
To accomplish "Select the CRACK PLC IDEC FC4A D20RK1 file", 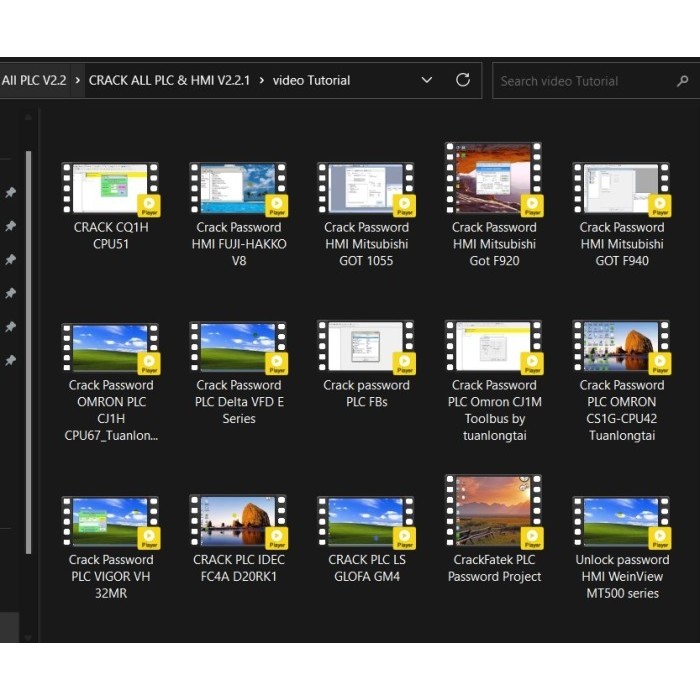I will point(238,521).
